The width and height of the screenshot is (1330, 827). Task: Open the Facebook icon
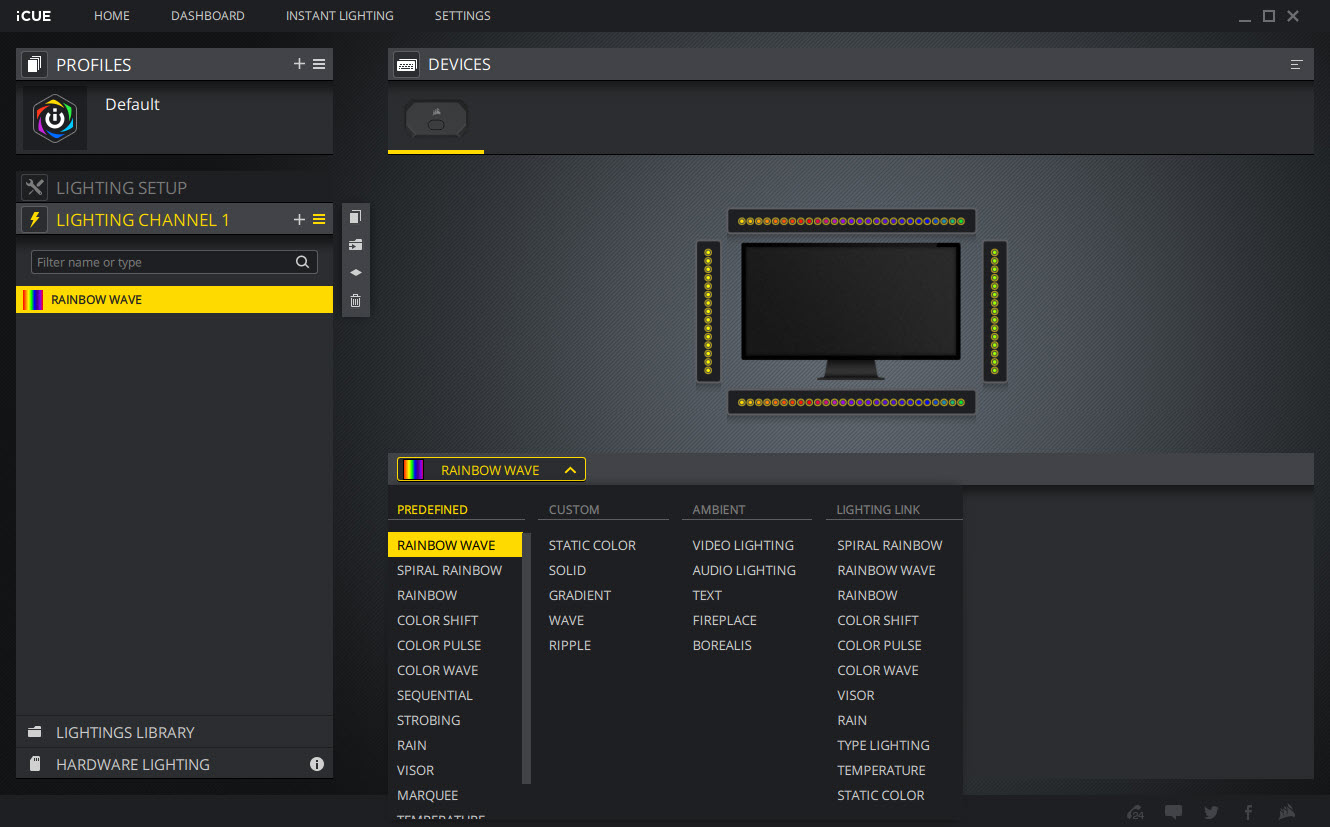(x=1248, y=812)
